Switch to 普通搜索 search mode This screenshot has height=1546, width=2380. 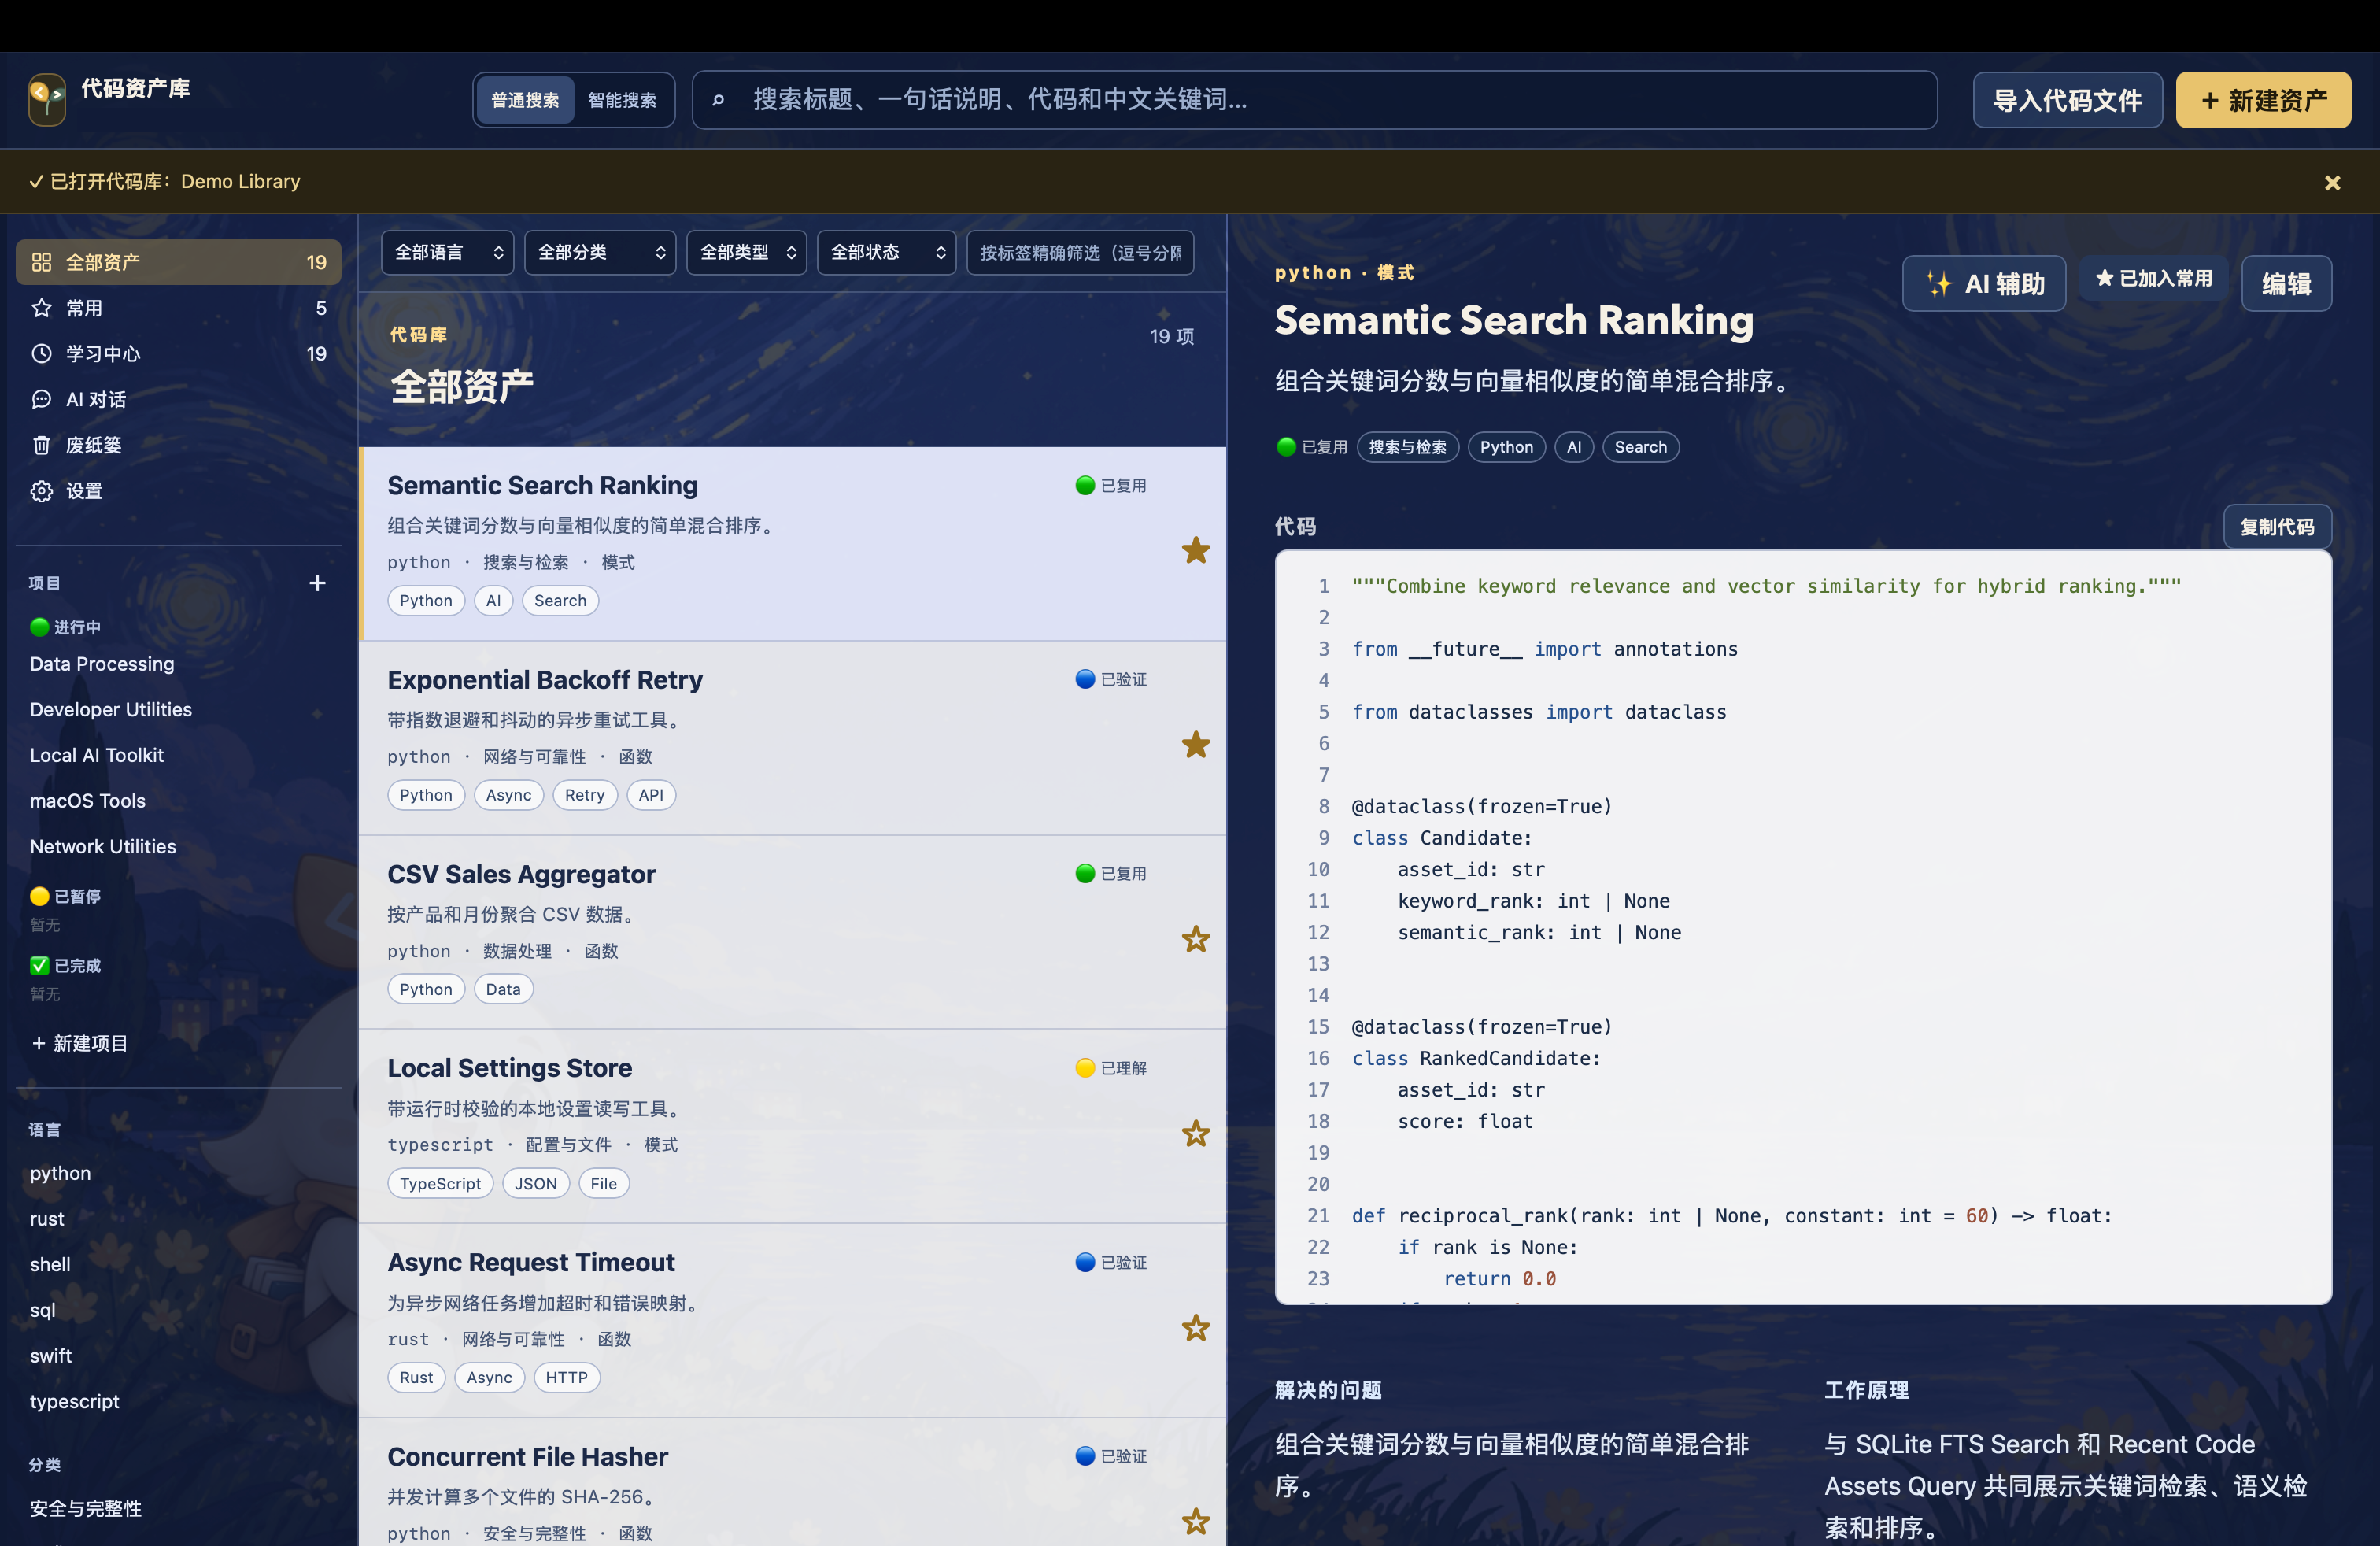pyautogui.click(x=525, y=100)
